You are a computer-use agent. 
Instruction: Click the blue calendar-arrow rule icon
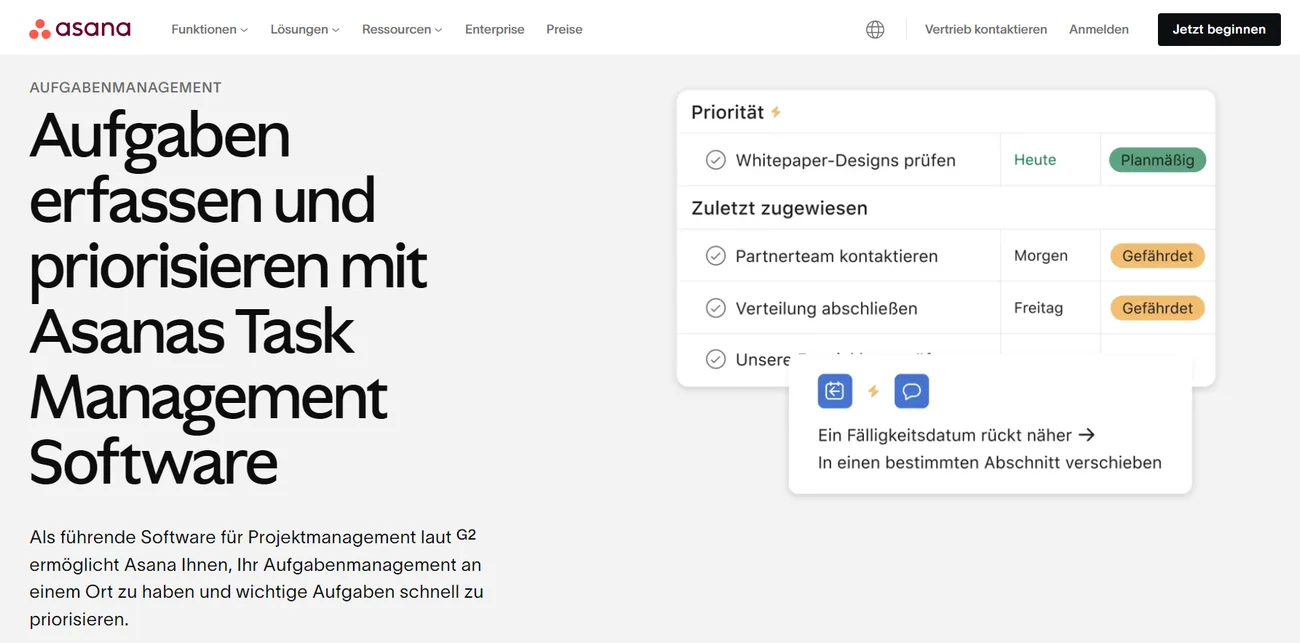[835, 391]
